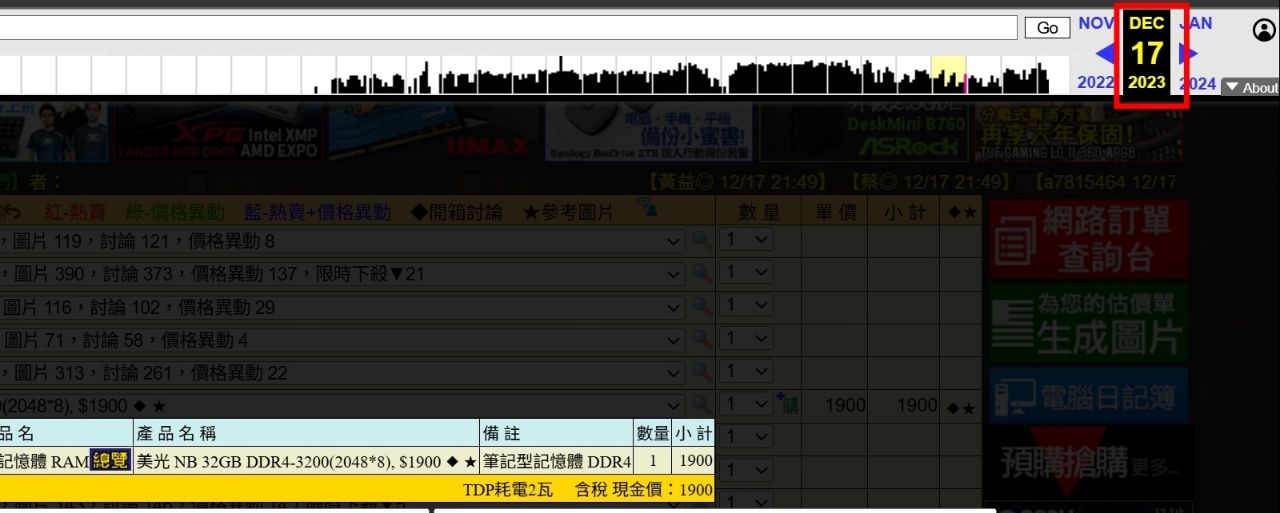Click the Wayback Machine URL input field

(x=508, y=27)
